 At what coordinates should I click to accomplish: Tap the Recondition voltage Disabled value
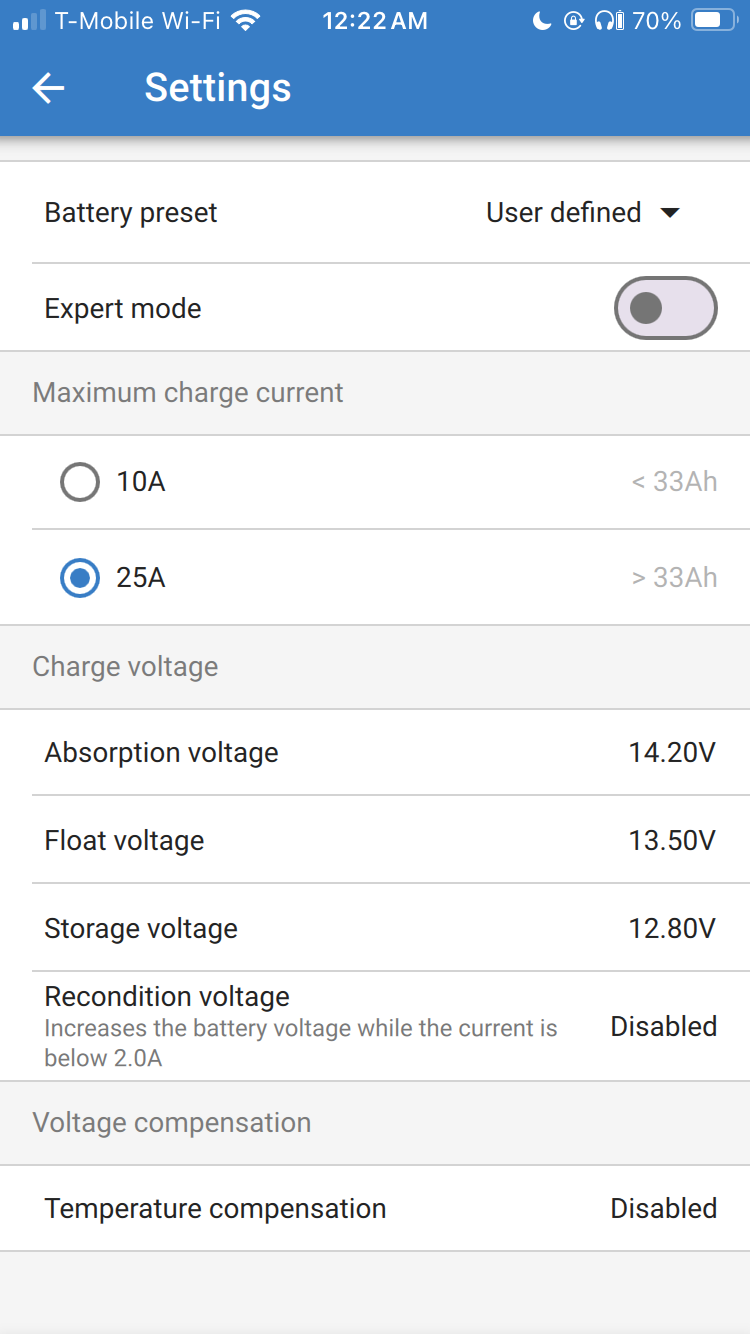[x=663, y=1026]
